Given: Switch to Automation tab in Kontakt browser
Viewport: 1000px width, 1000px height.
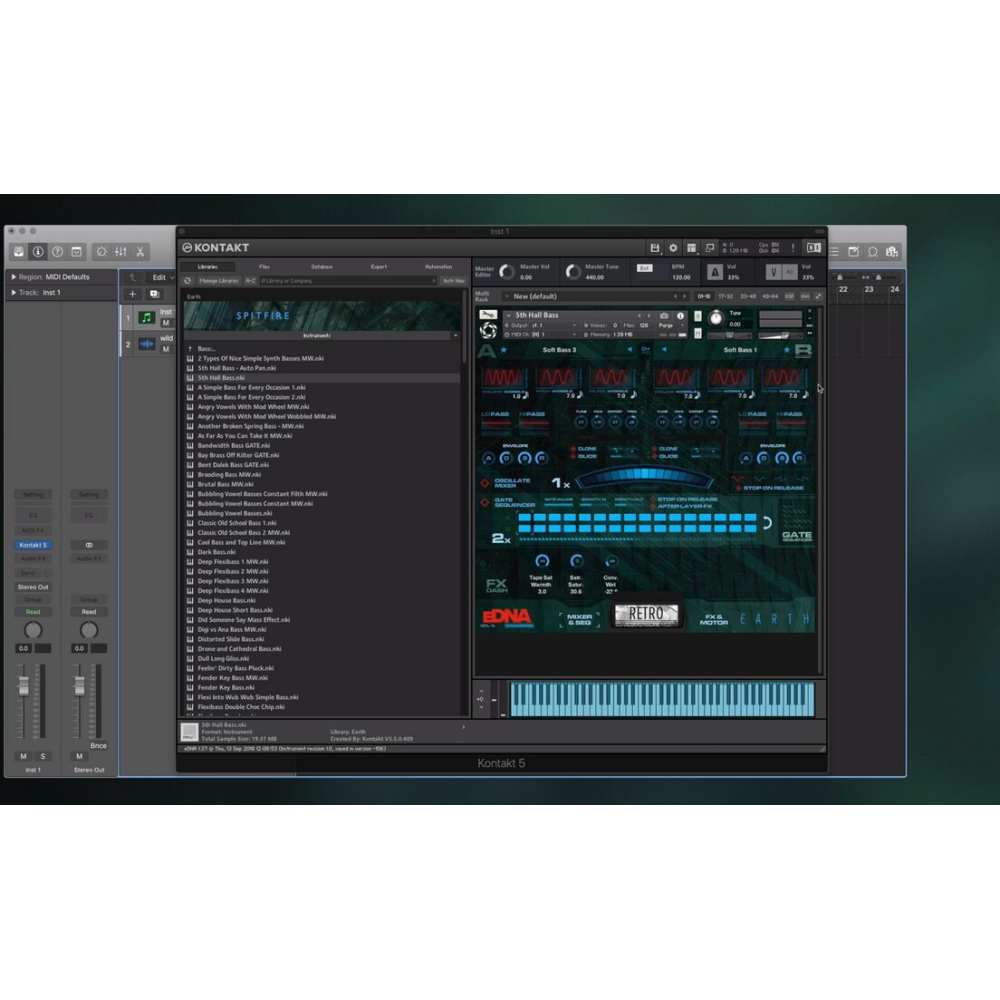Looking at the screenshot, I should point(438,267).
